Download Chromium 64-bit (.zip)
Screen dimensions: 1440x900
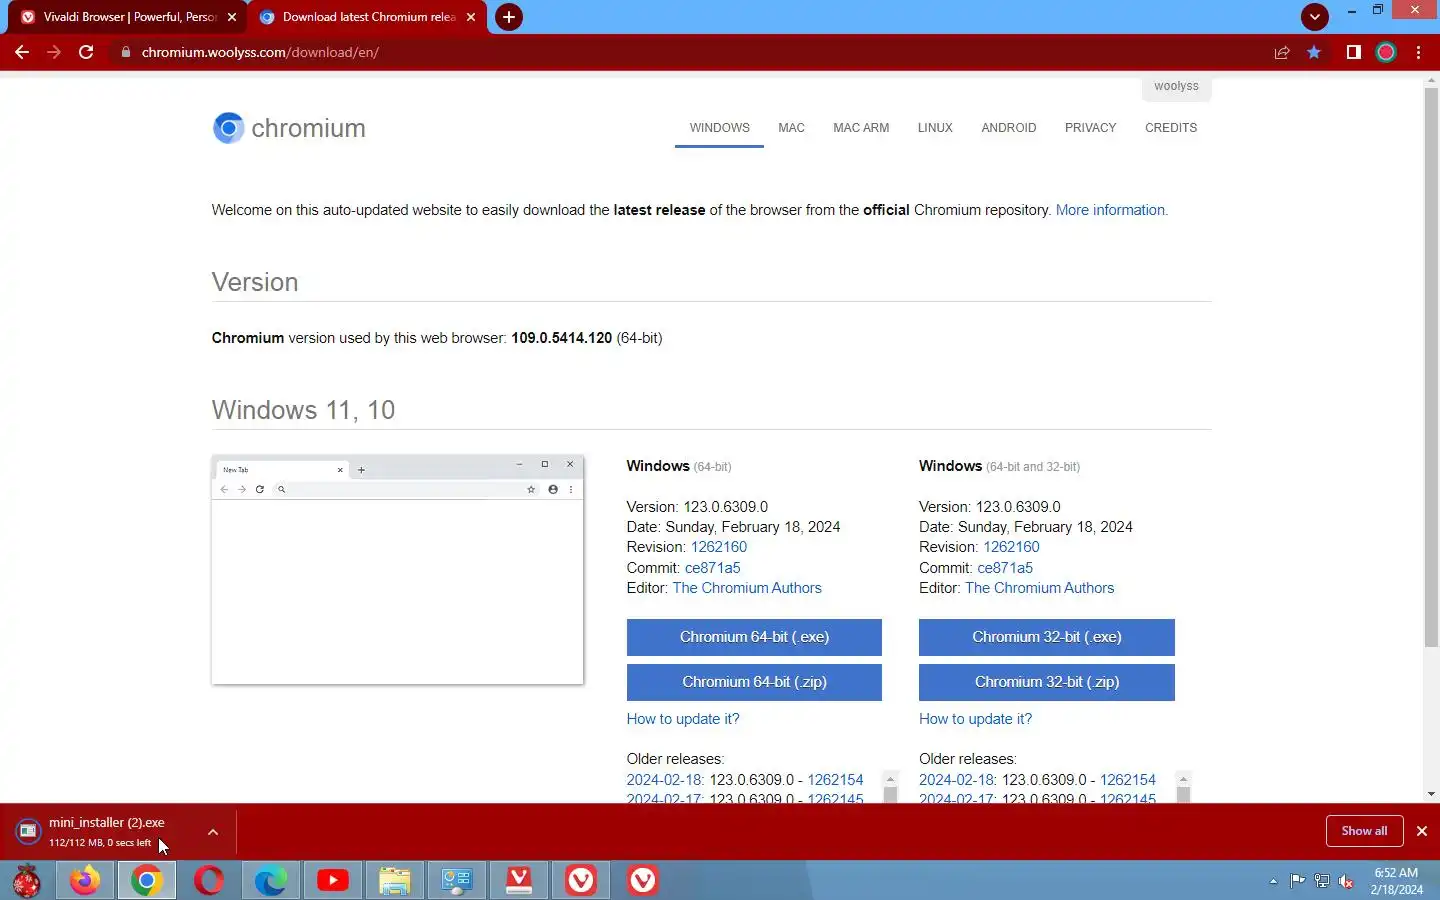tap(754, 682)
